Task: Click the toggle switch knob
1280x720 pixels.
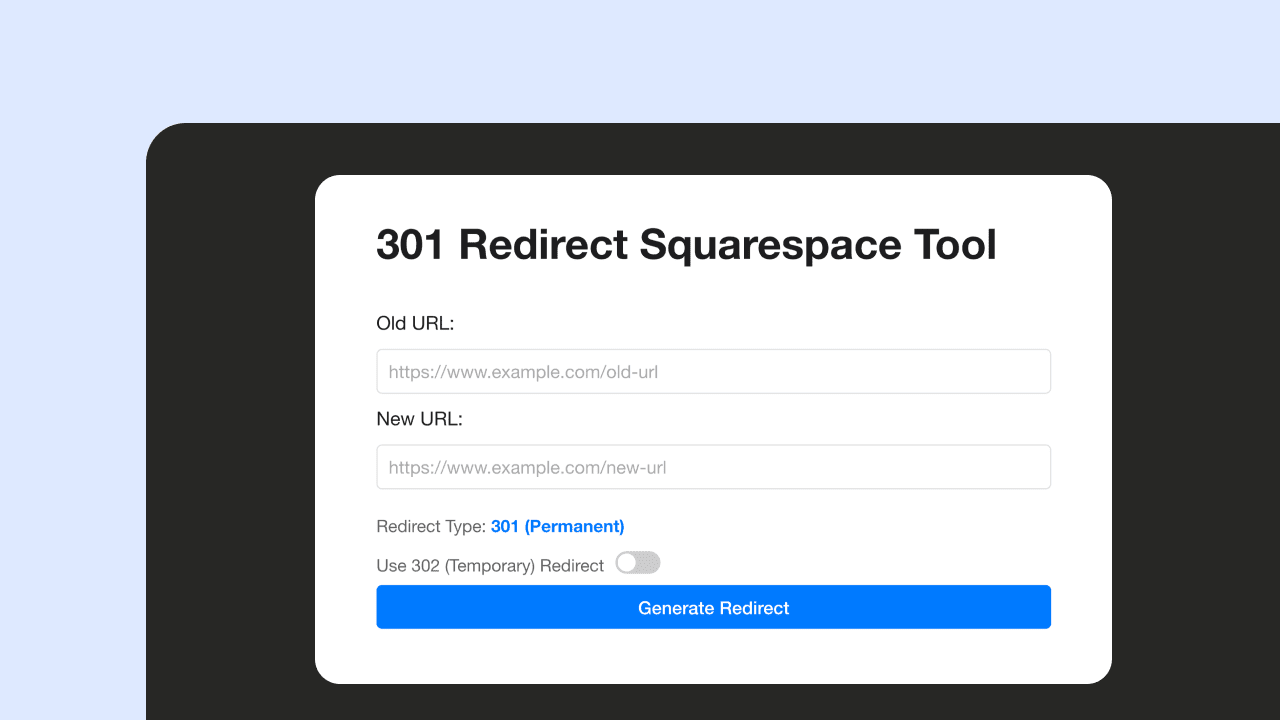Action: click(629, 563)
